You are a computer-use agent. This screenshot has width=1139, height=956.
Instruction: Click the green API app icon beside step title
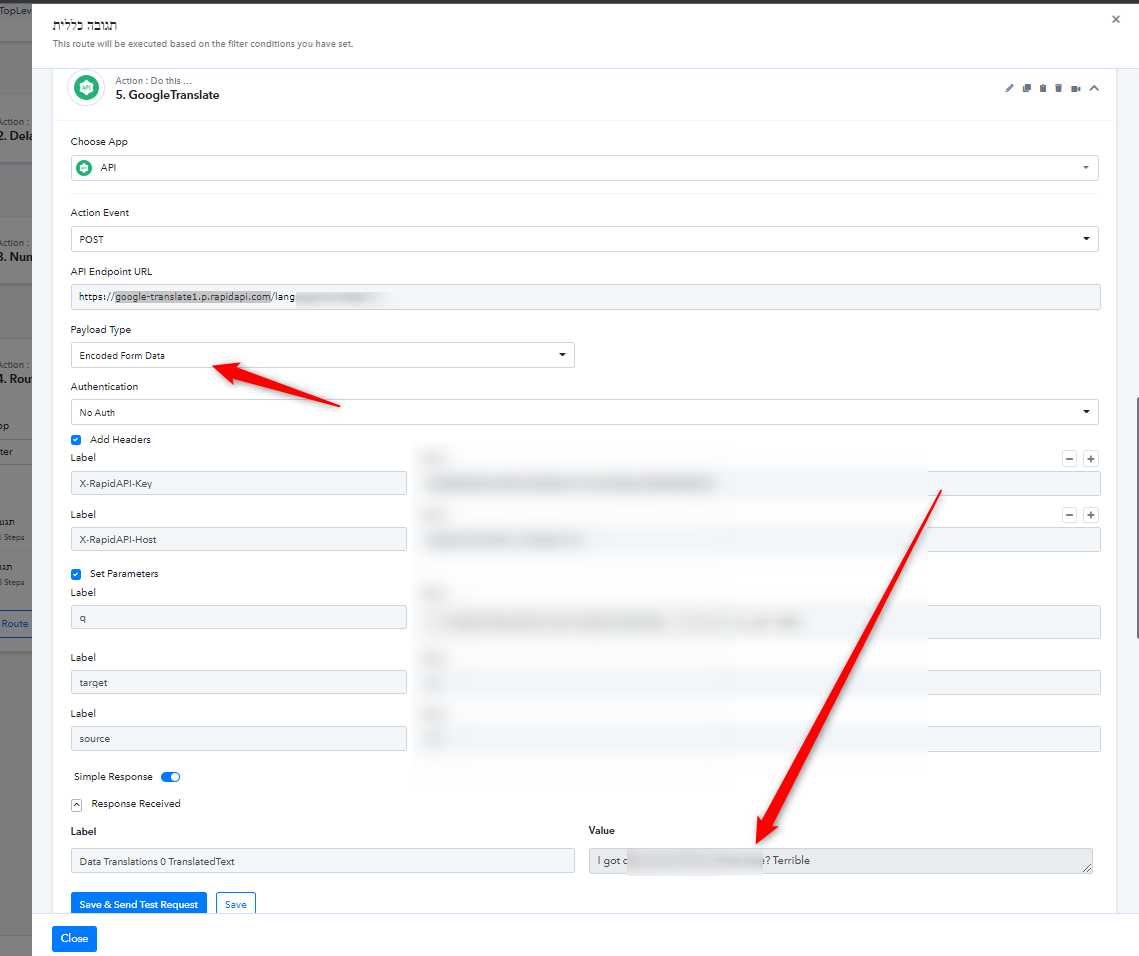tap(86, 88)
